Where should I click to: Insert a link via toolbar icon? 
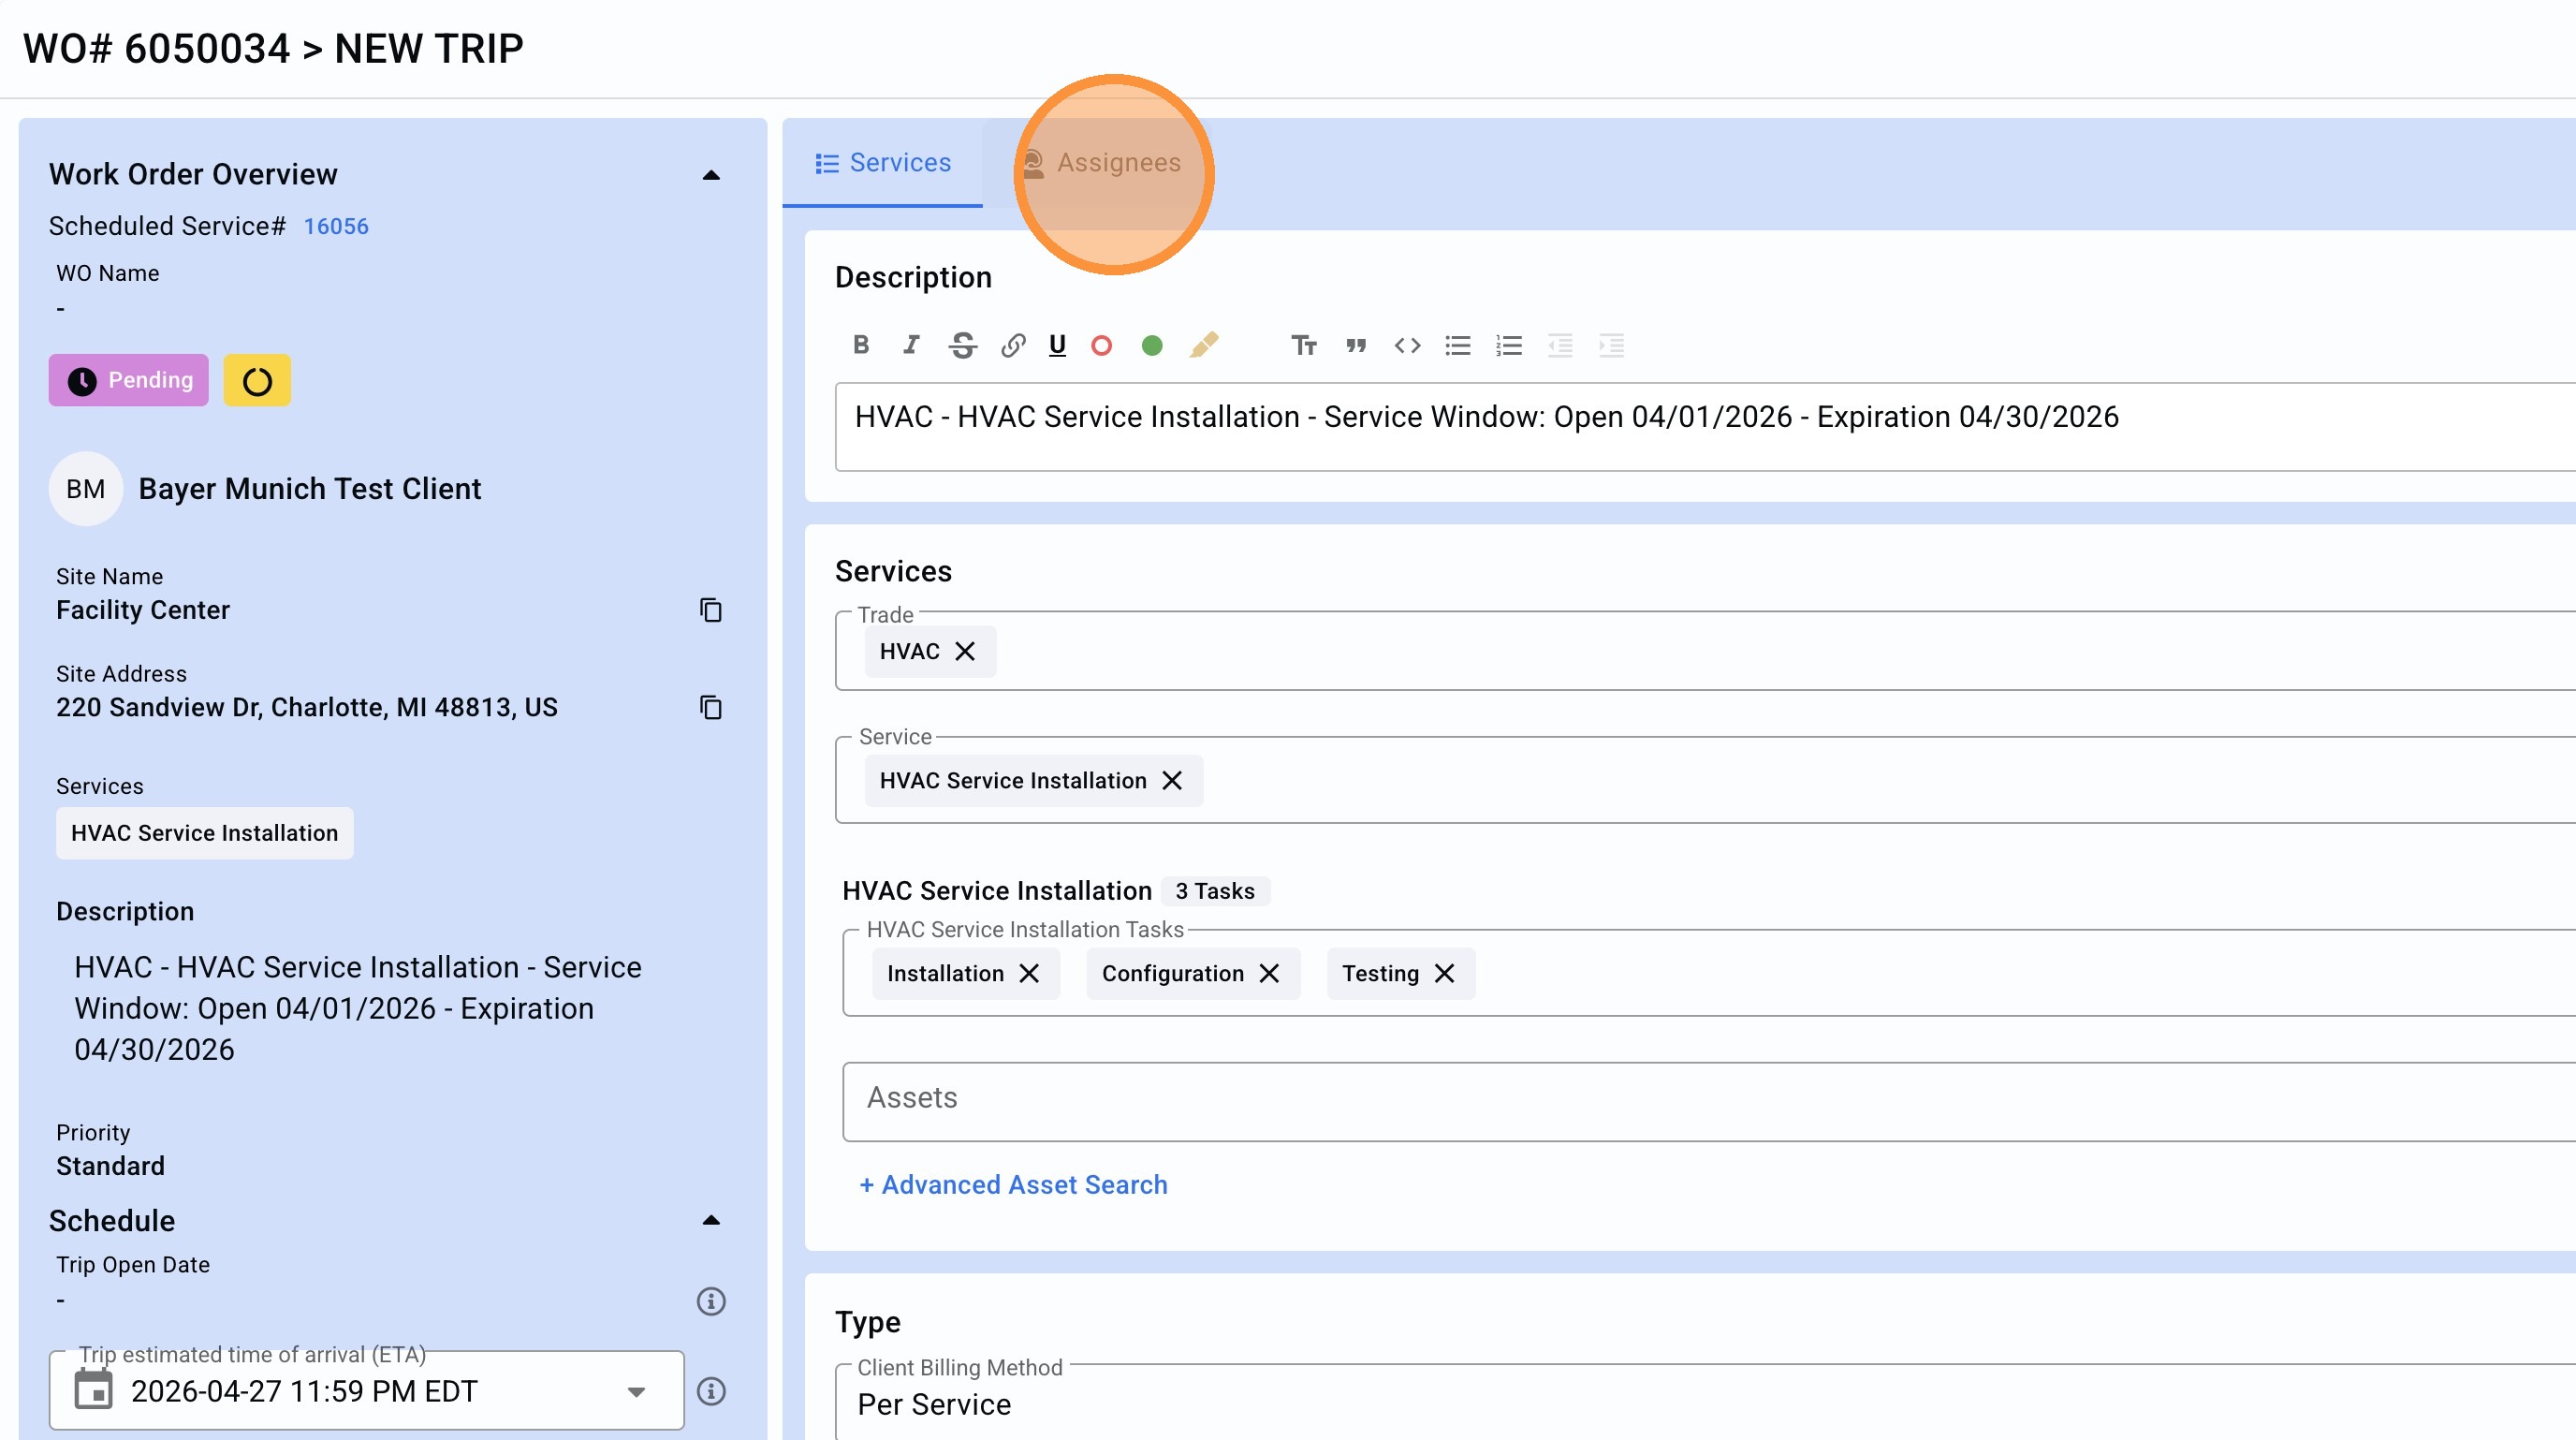(x=1012, y=345)
